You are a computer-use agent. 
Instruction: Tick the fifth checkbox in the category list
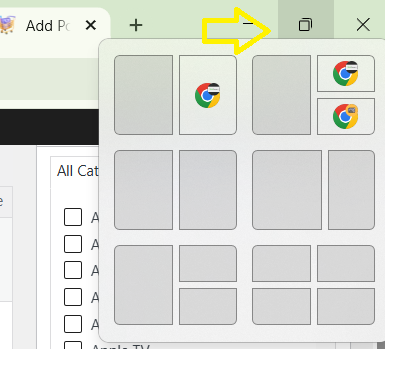[73, 324]
